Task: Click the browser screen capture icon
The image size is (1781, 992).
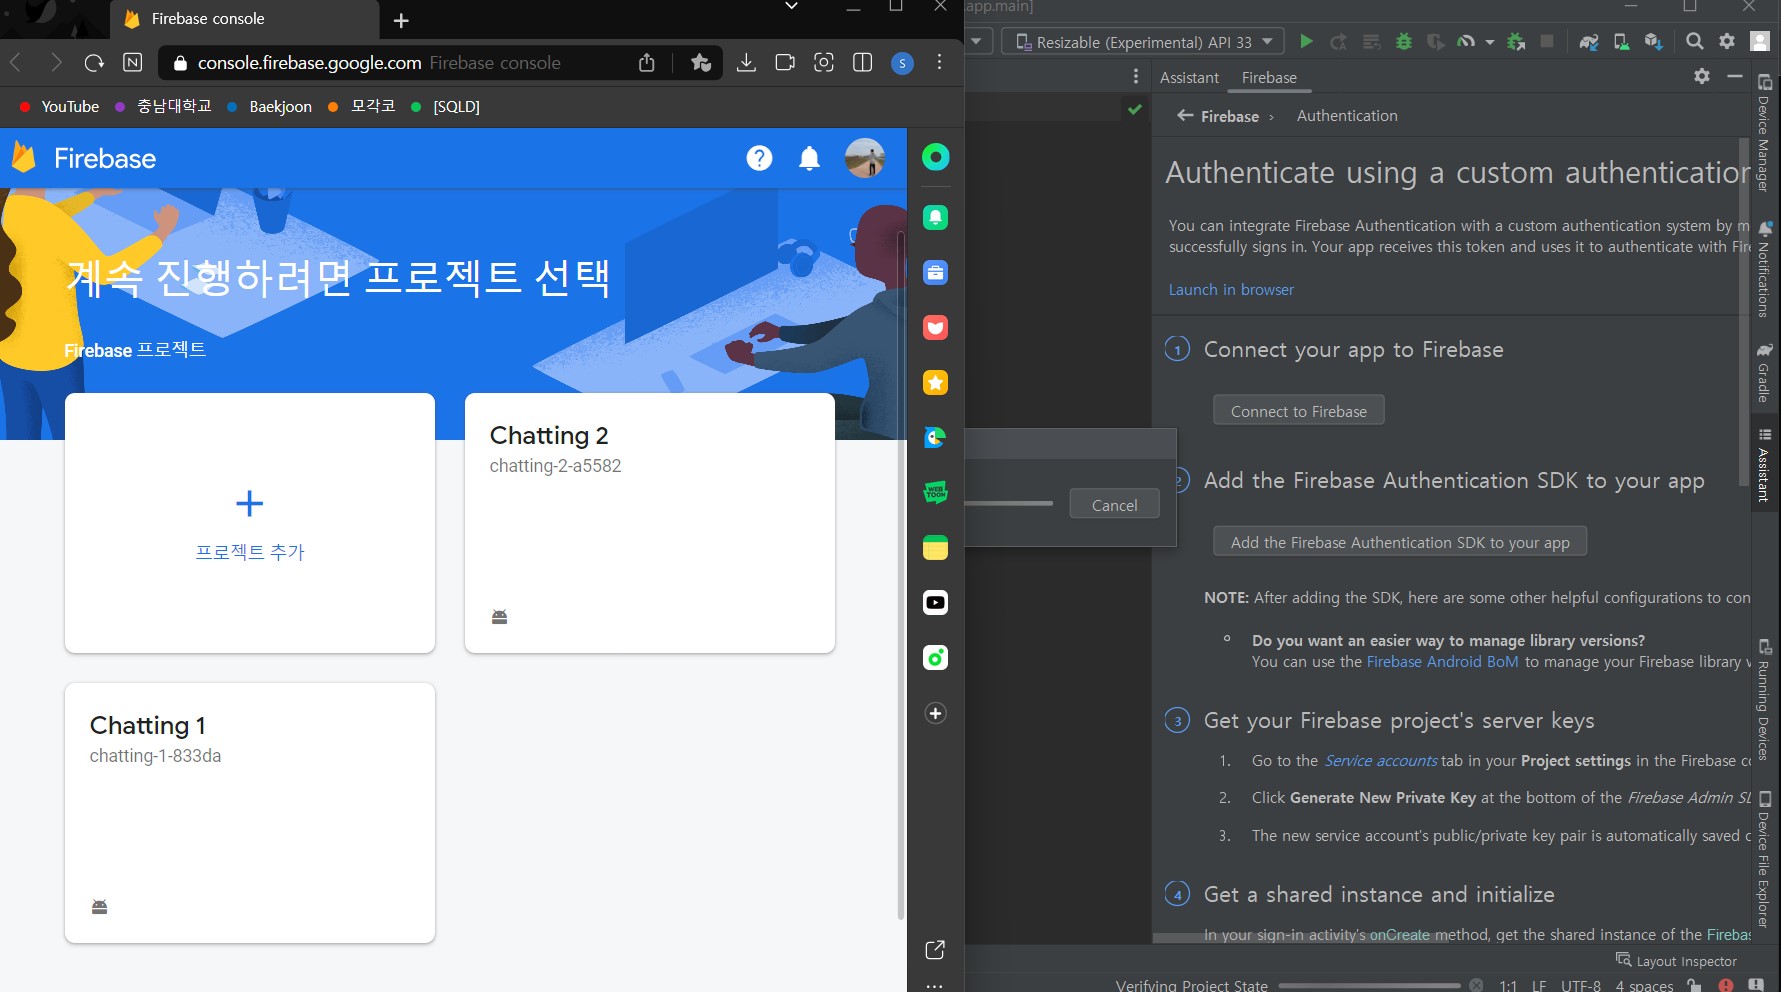Action: pyautogui.click(x=824, y=63)
